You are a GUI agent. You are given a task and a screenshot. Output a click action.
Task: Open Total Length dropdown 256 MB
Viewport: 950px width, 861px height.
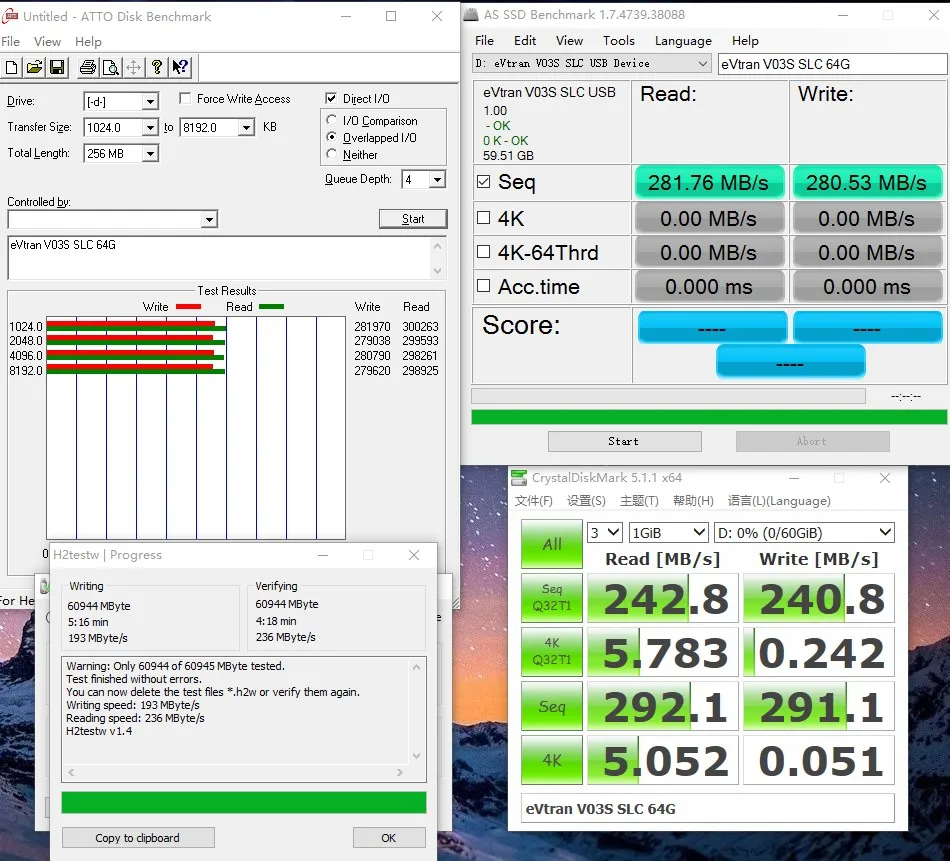(150, 153)
